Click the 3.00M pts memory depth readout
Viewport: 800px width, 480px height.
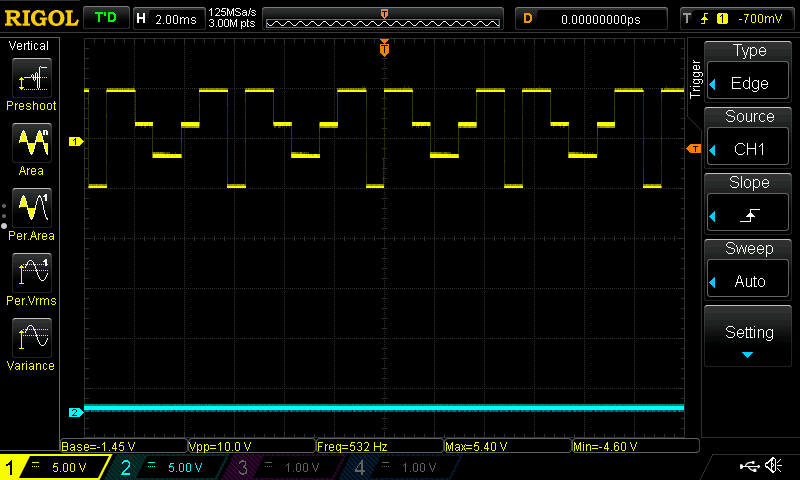click(x=232, y=23)
